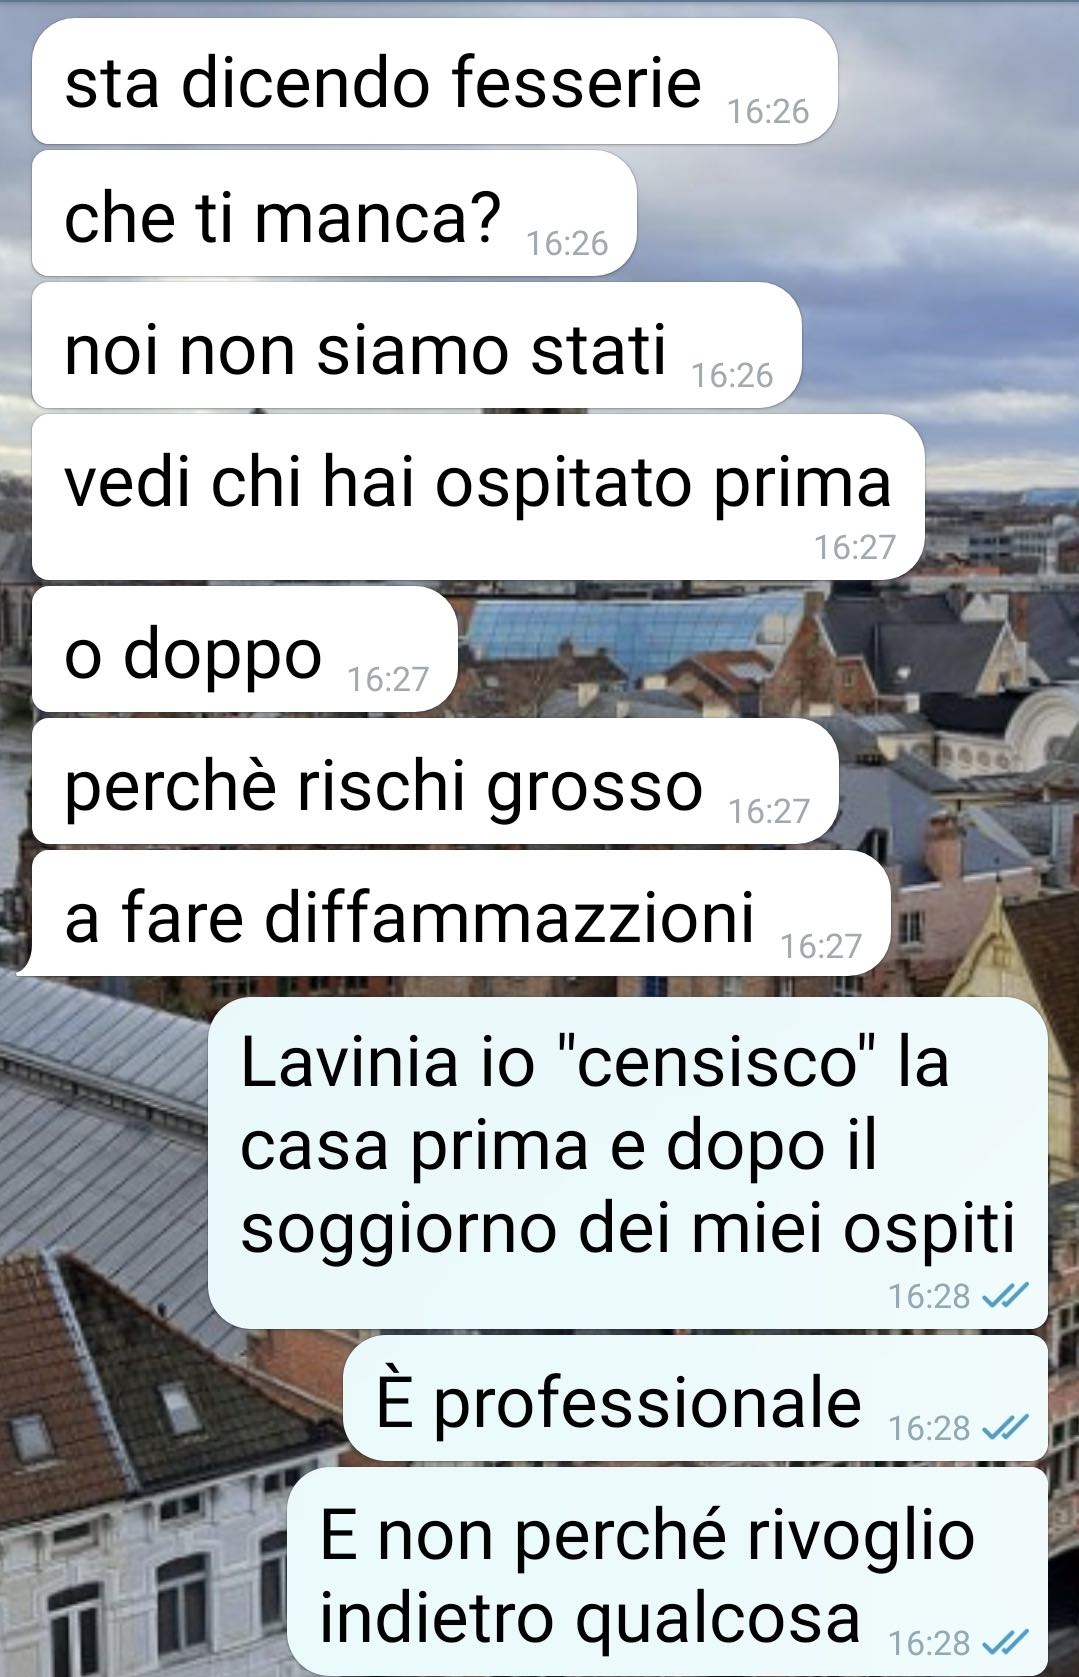Screen dimensions: 1079x1677
Task: Tap read ticks on 'E non perché rivoglio' message
Action: pyautogui.click(x=1005, y=1642)
